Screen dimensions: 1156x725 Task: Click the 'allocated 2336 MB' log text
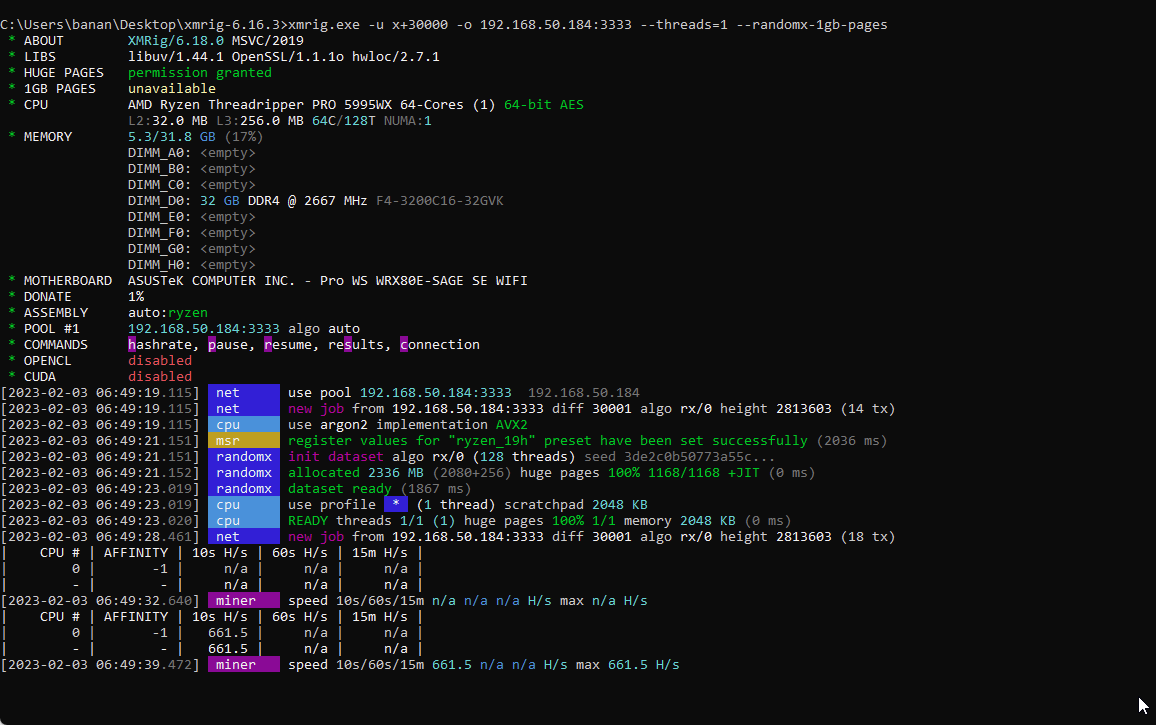click(x=355, y=473)
